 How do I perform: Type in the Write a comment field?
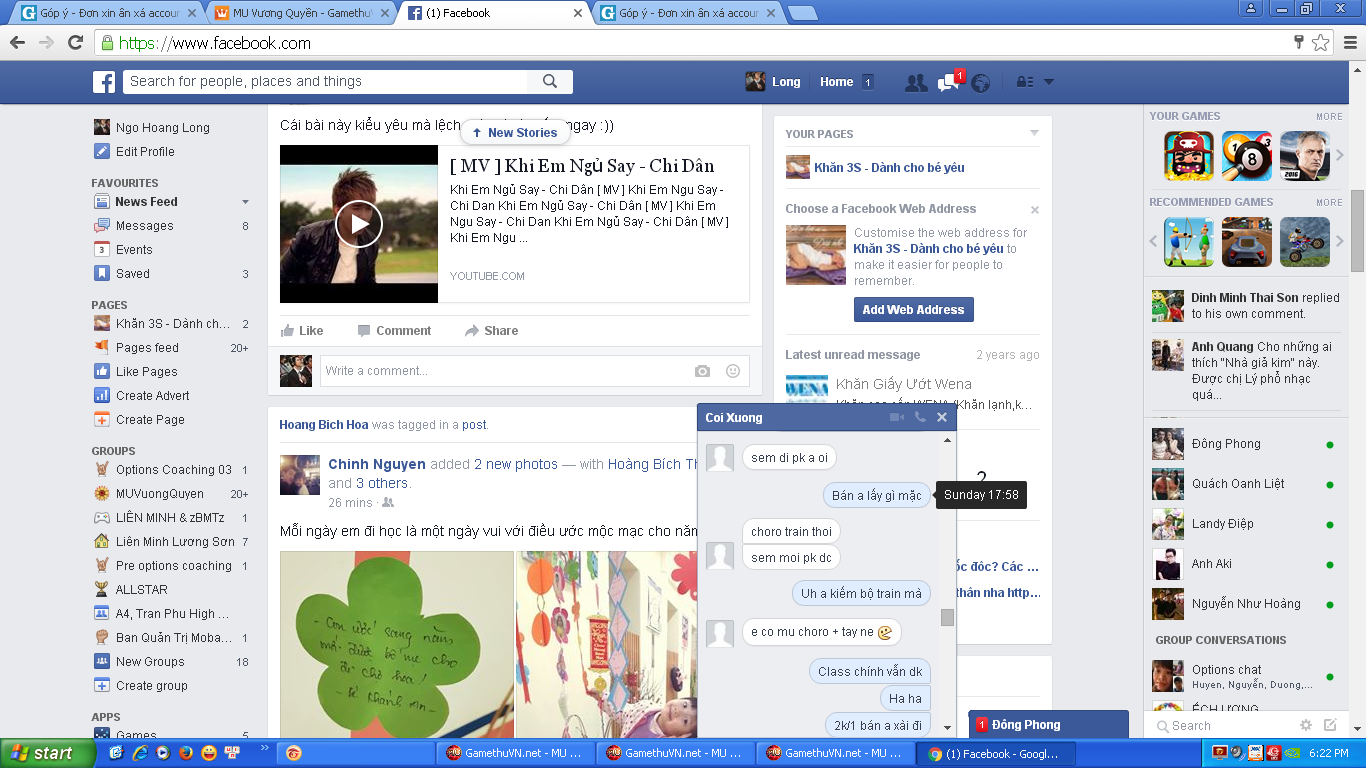tap(500, 371)
